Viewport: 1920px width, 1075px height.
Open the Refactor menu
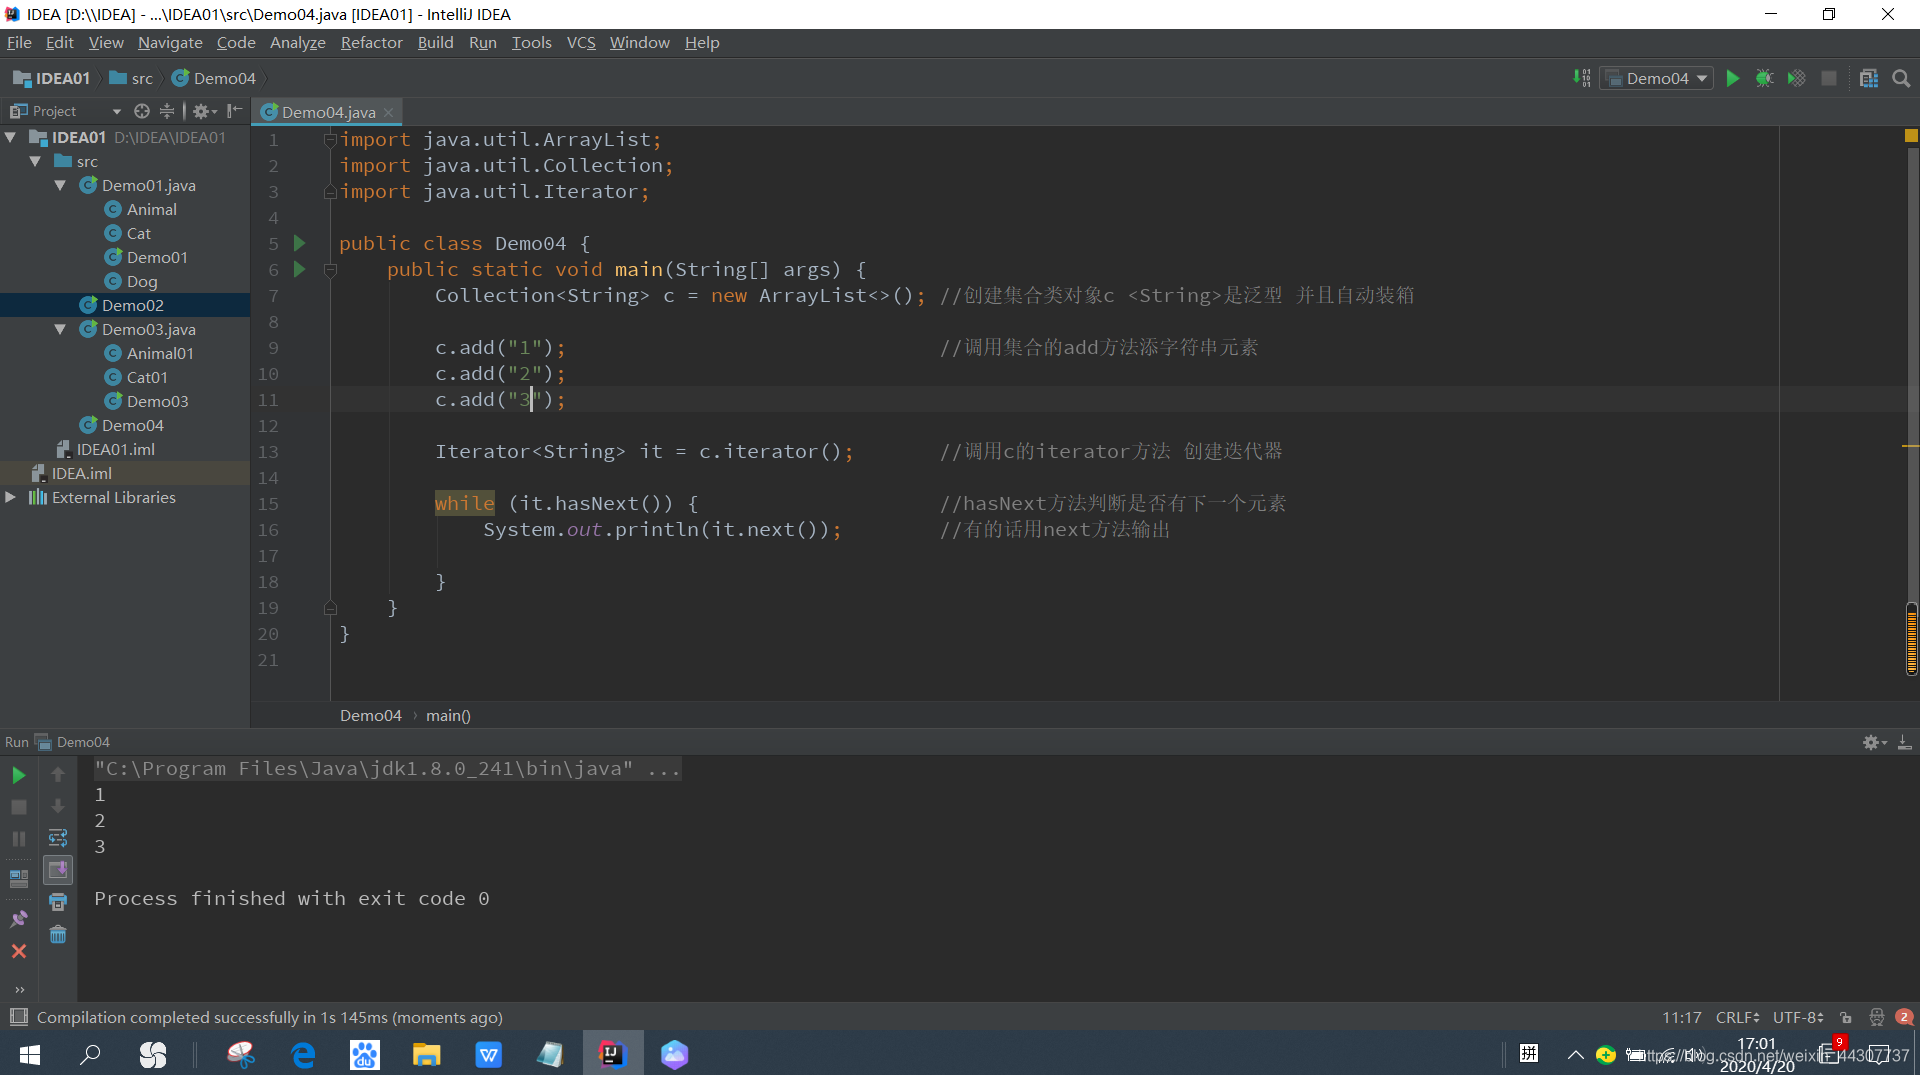(371, 42)
